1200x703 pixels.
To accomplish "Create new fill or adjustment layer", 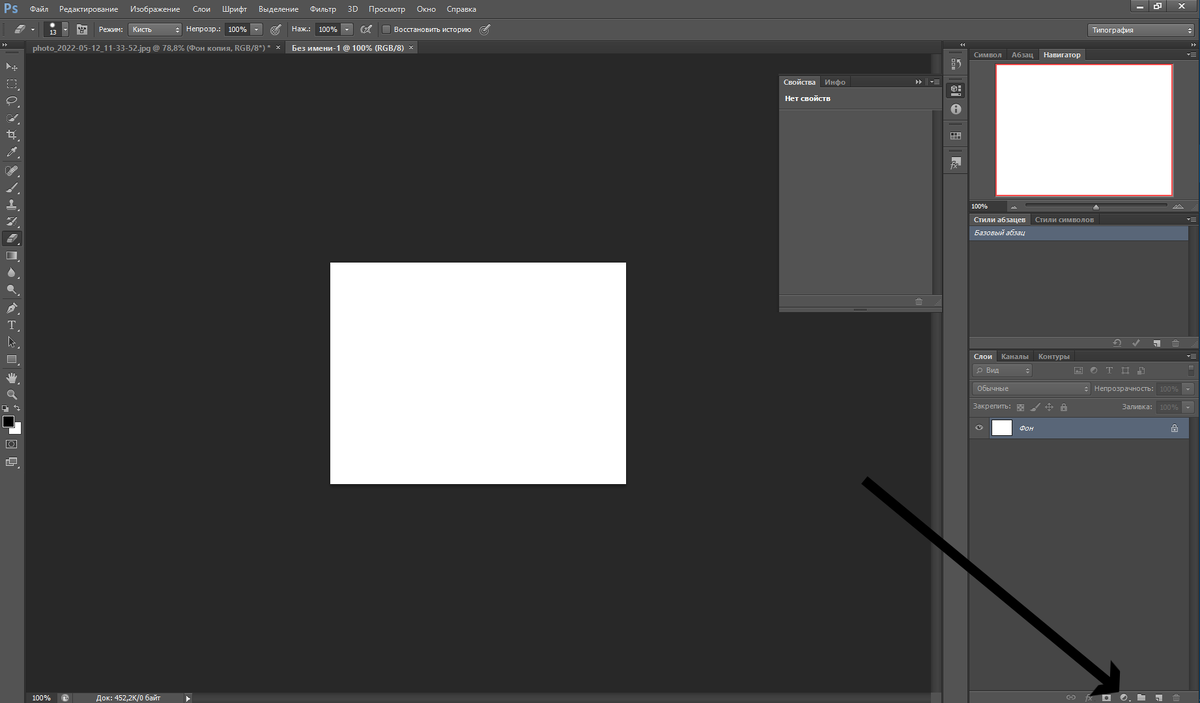I will tap(1124, 697).
